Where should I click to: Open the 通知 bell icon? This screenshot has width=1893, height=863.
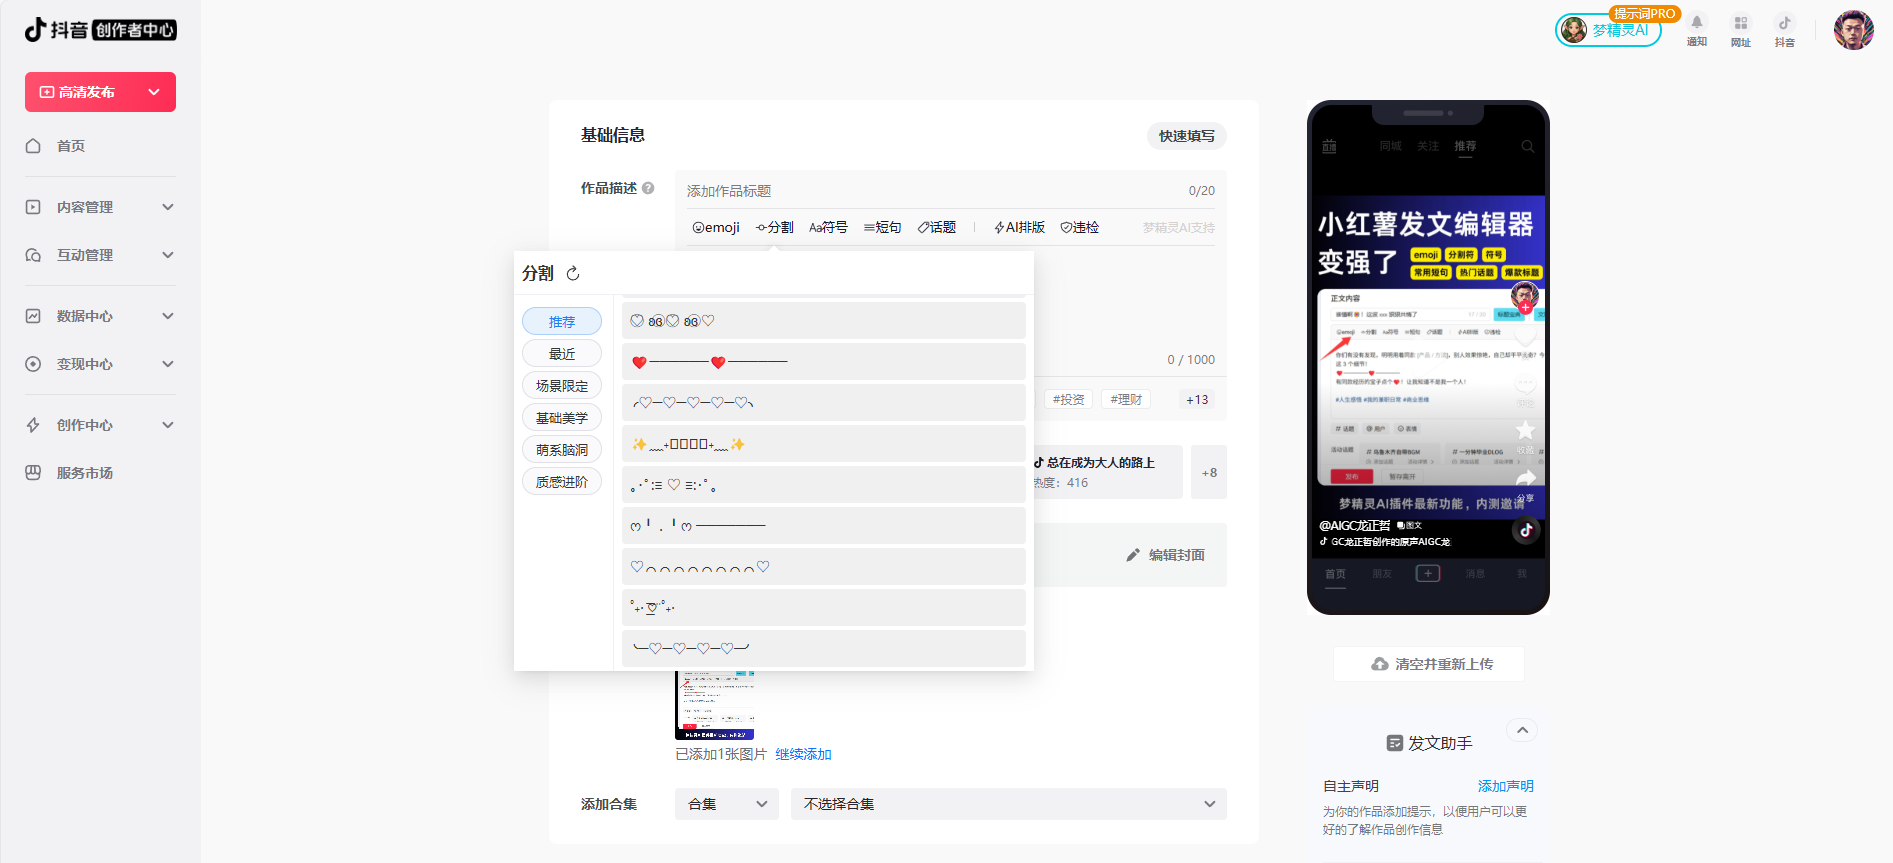pos(1697,23)
